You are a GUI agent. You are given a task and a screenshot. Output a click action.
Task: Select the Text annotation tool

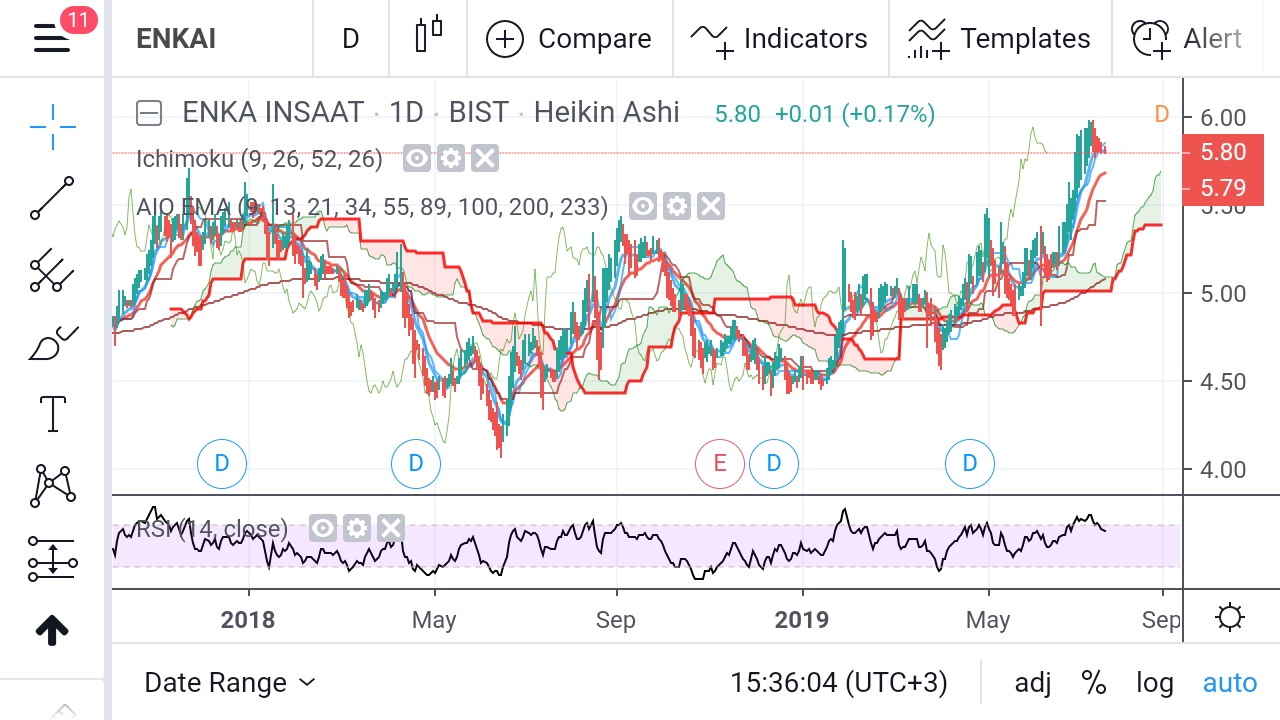pos(52,413)
